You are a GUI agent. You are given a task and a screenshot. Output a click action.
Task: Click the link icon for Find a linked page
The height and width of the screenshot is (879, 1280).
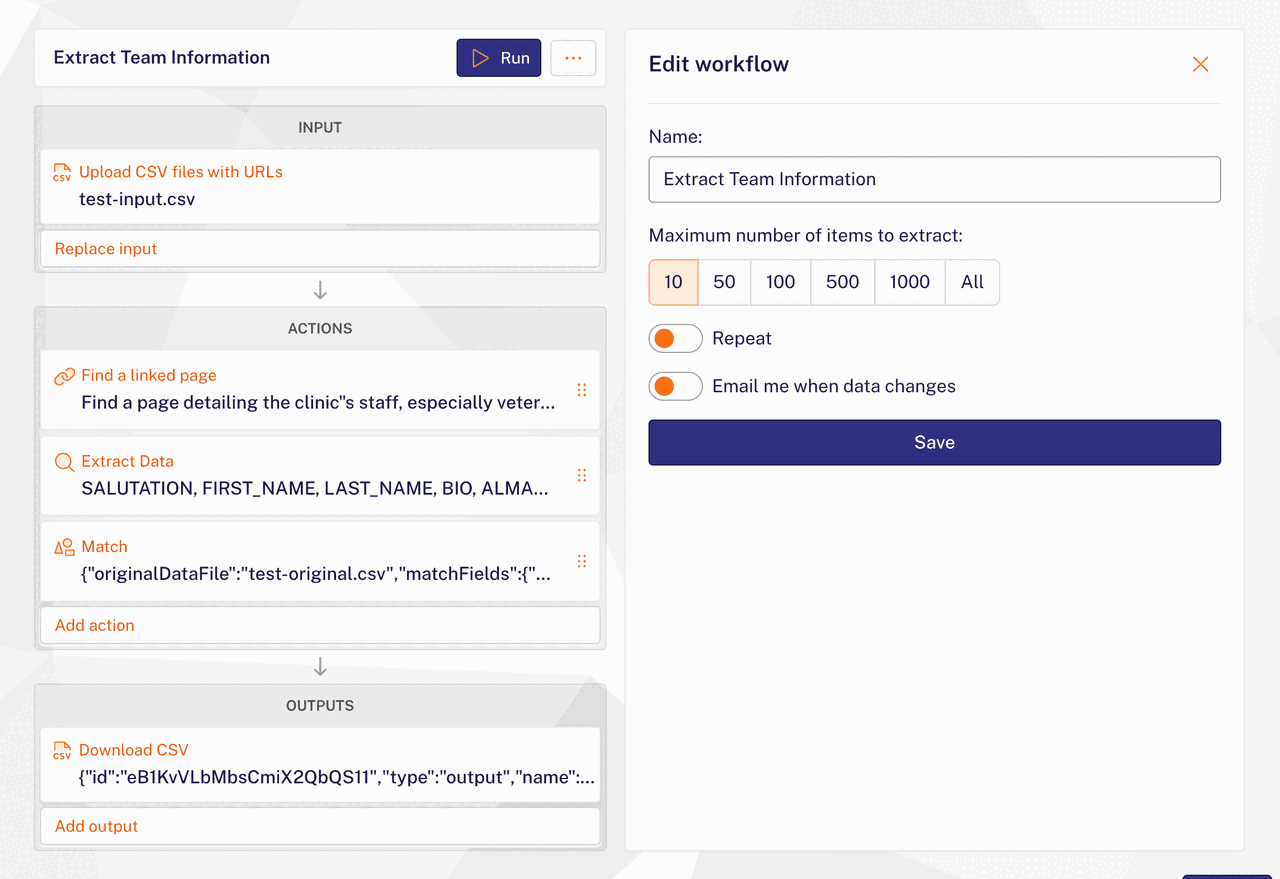click(64, 376)
